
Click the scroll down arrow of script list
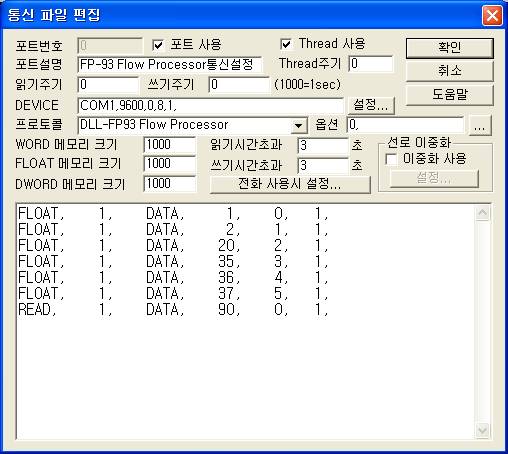click(482, 430)
